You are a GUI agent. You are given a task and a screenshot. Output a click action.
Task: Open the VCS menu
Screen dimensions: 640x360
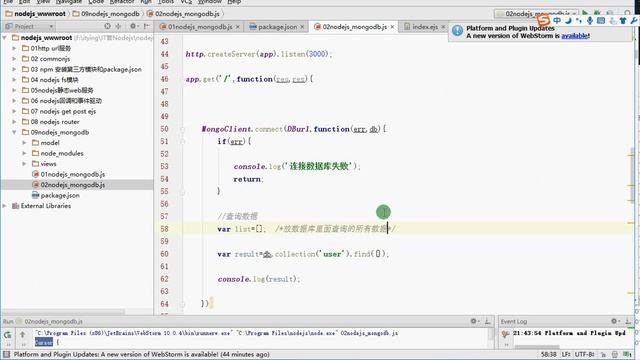pyautogui.click(x=186, y=2)
